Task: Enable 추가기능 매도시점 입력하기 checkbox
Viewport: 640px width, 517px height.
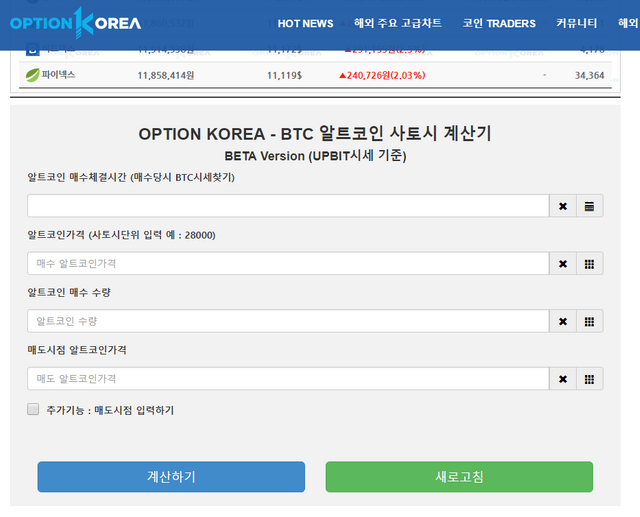Action: point(33,409)
